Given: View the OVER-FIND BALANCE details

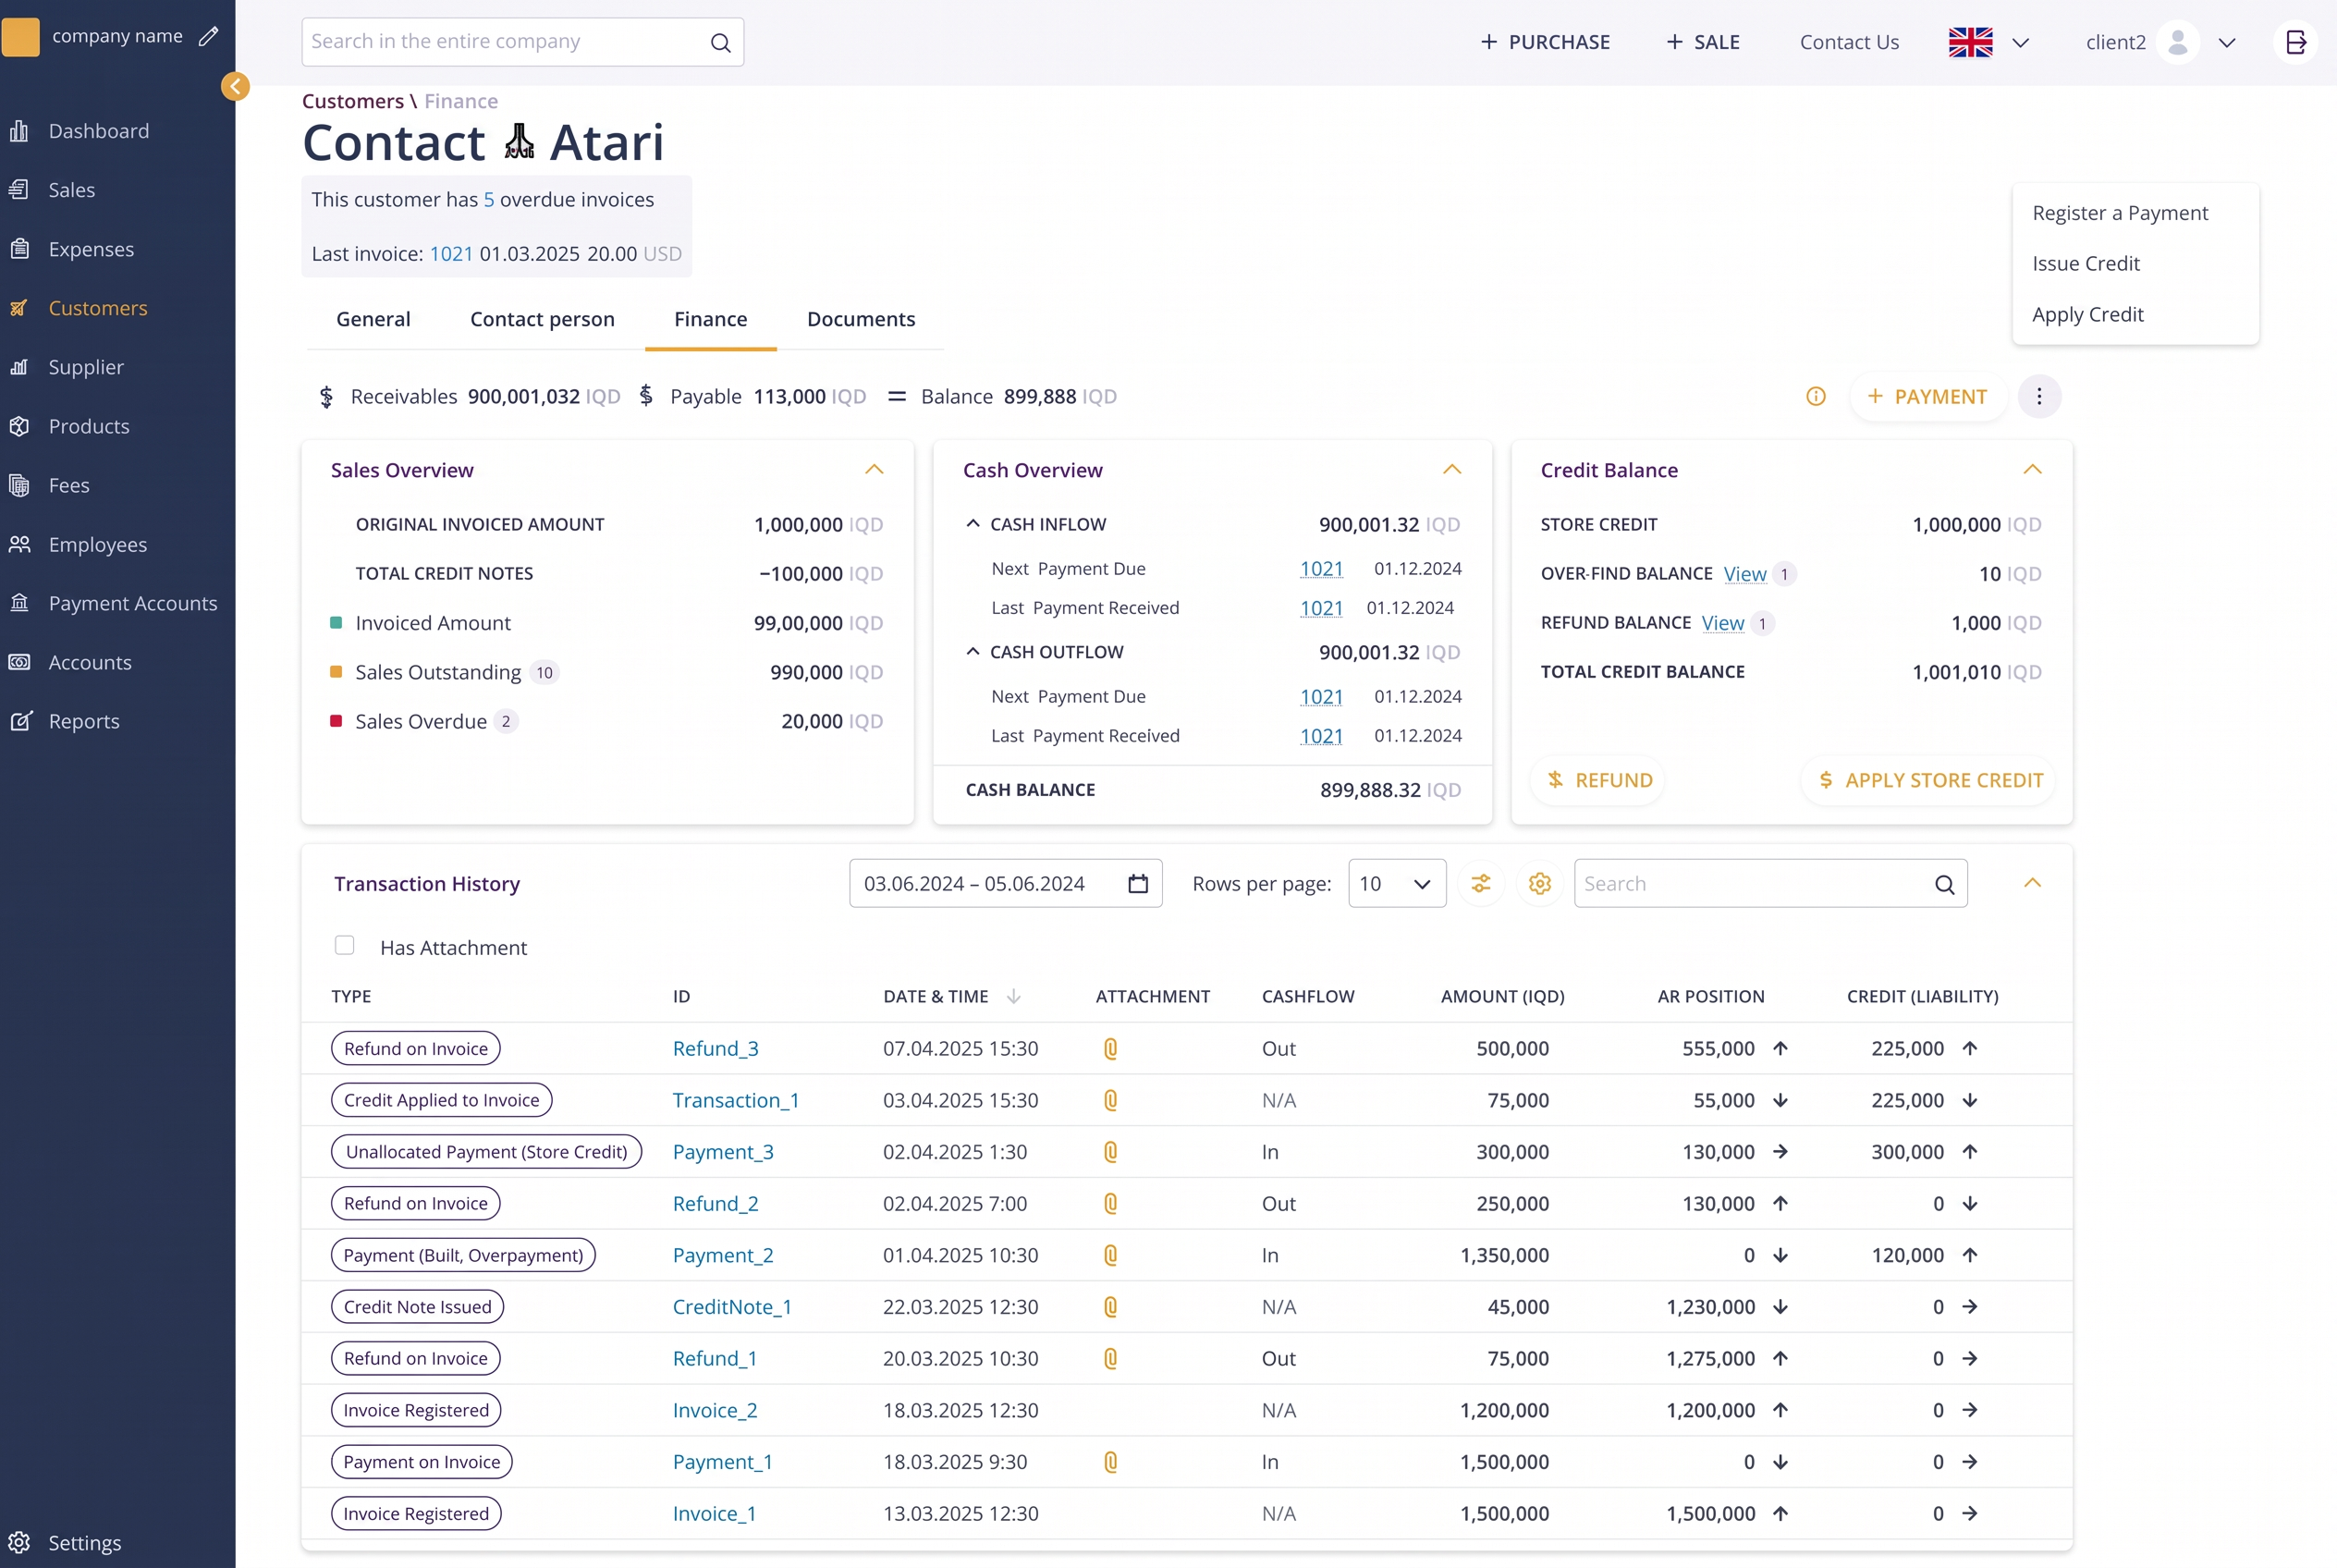Looking at the screenshot, I should click(1745, 573).
